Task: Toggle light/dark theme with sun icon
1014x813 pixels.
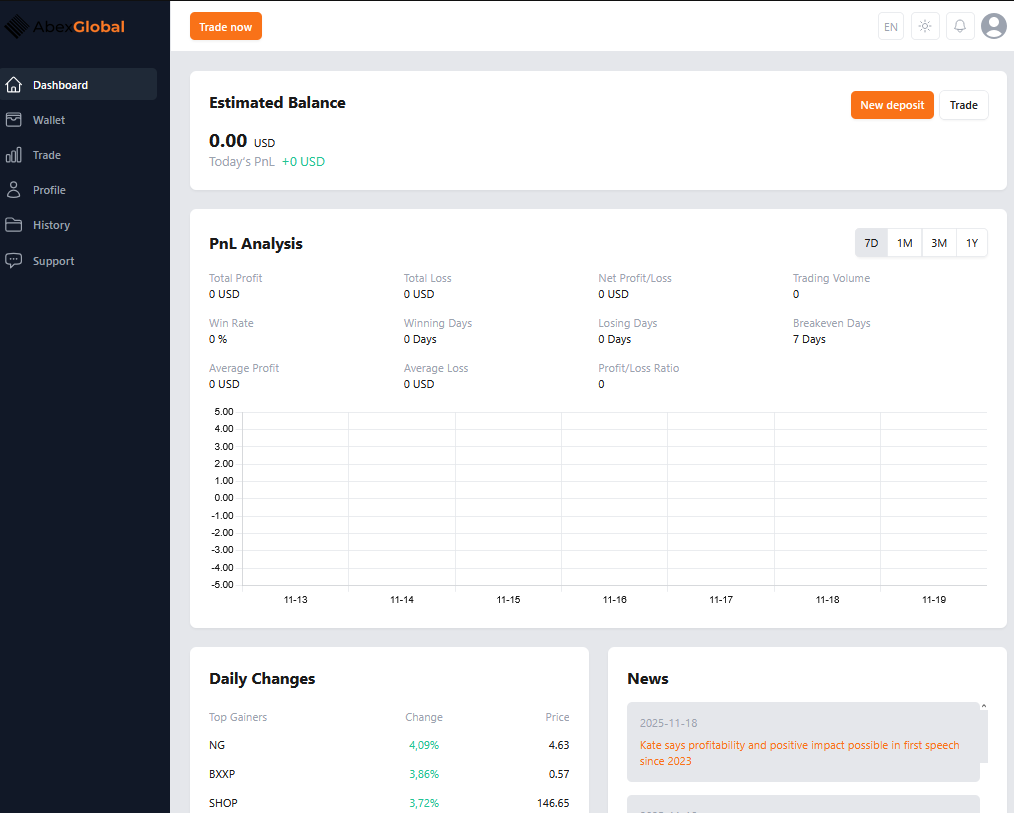Action: pos(925,26)
